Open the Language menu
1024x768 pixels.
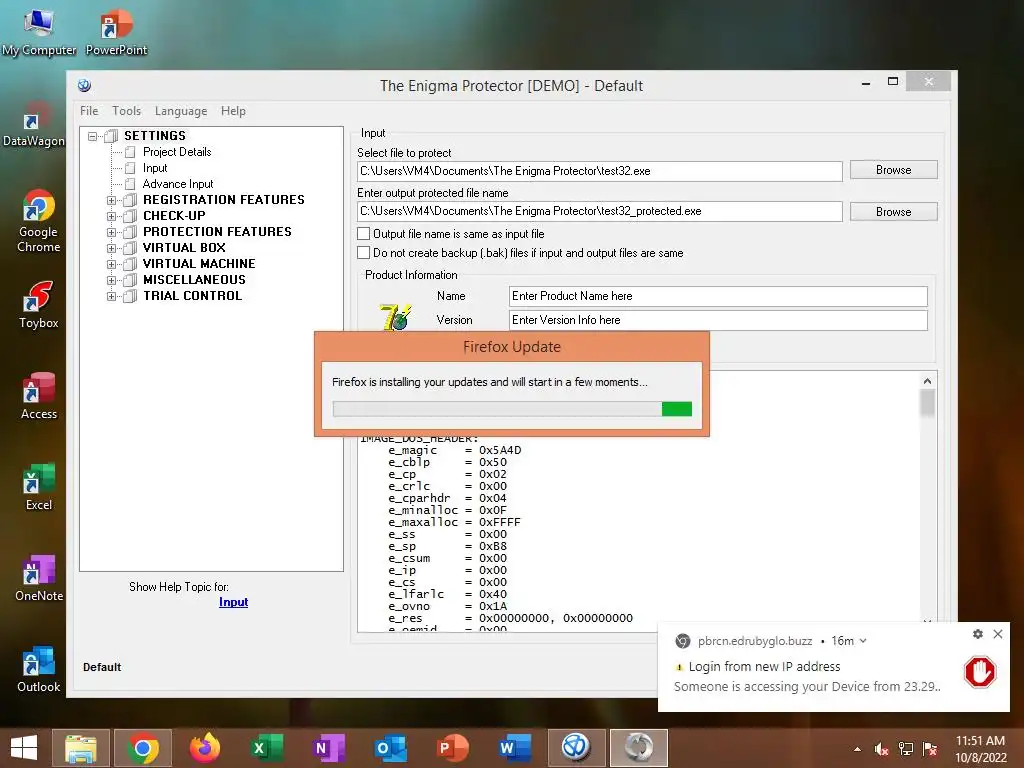point(181,111)
